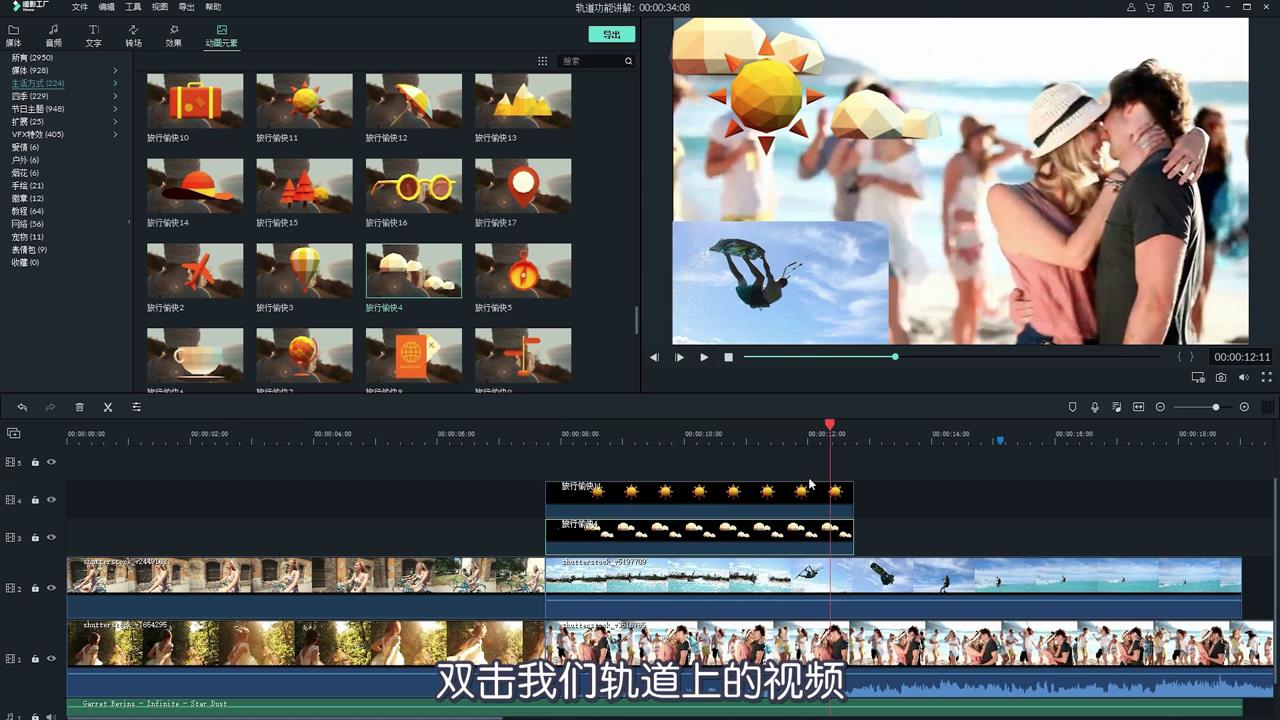Click the fit-timeline-to-window zoom icon
Viewport: 1280px width, 720px height.
[1138, 407]
